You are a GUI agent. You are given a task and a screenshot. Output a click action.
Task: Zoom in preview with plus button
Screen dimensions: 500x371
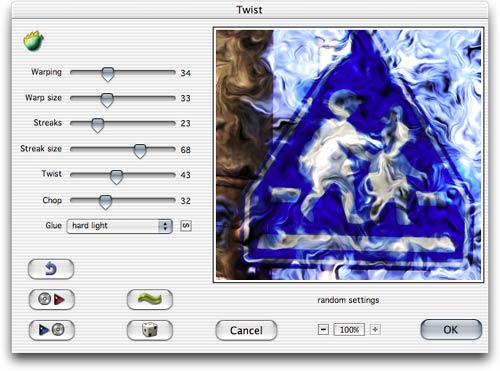[x=375, y=330]
